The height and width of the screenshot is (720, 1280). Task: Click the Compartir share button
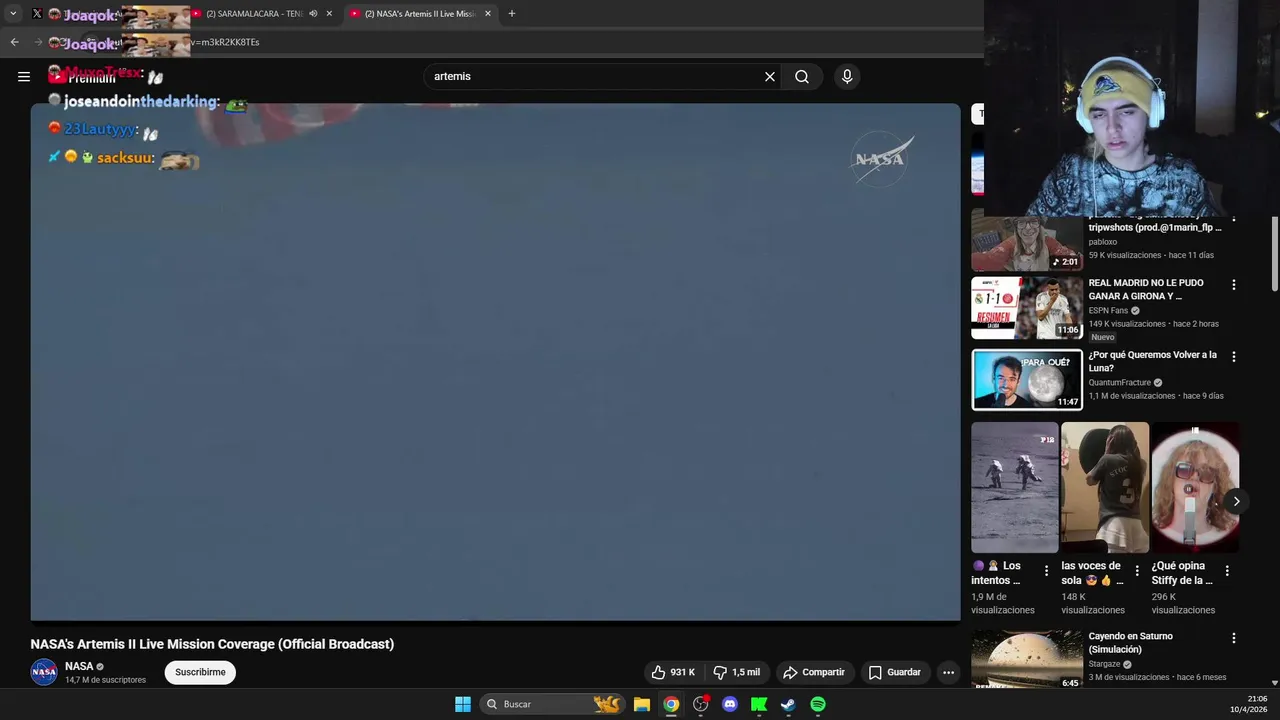[814, 672]
